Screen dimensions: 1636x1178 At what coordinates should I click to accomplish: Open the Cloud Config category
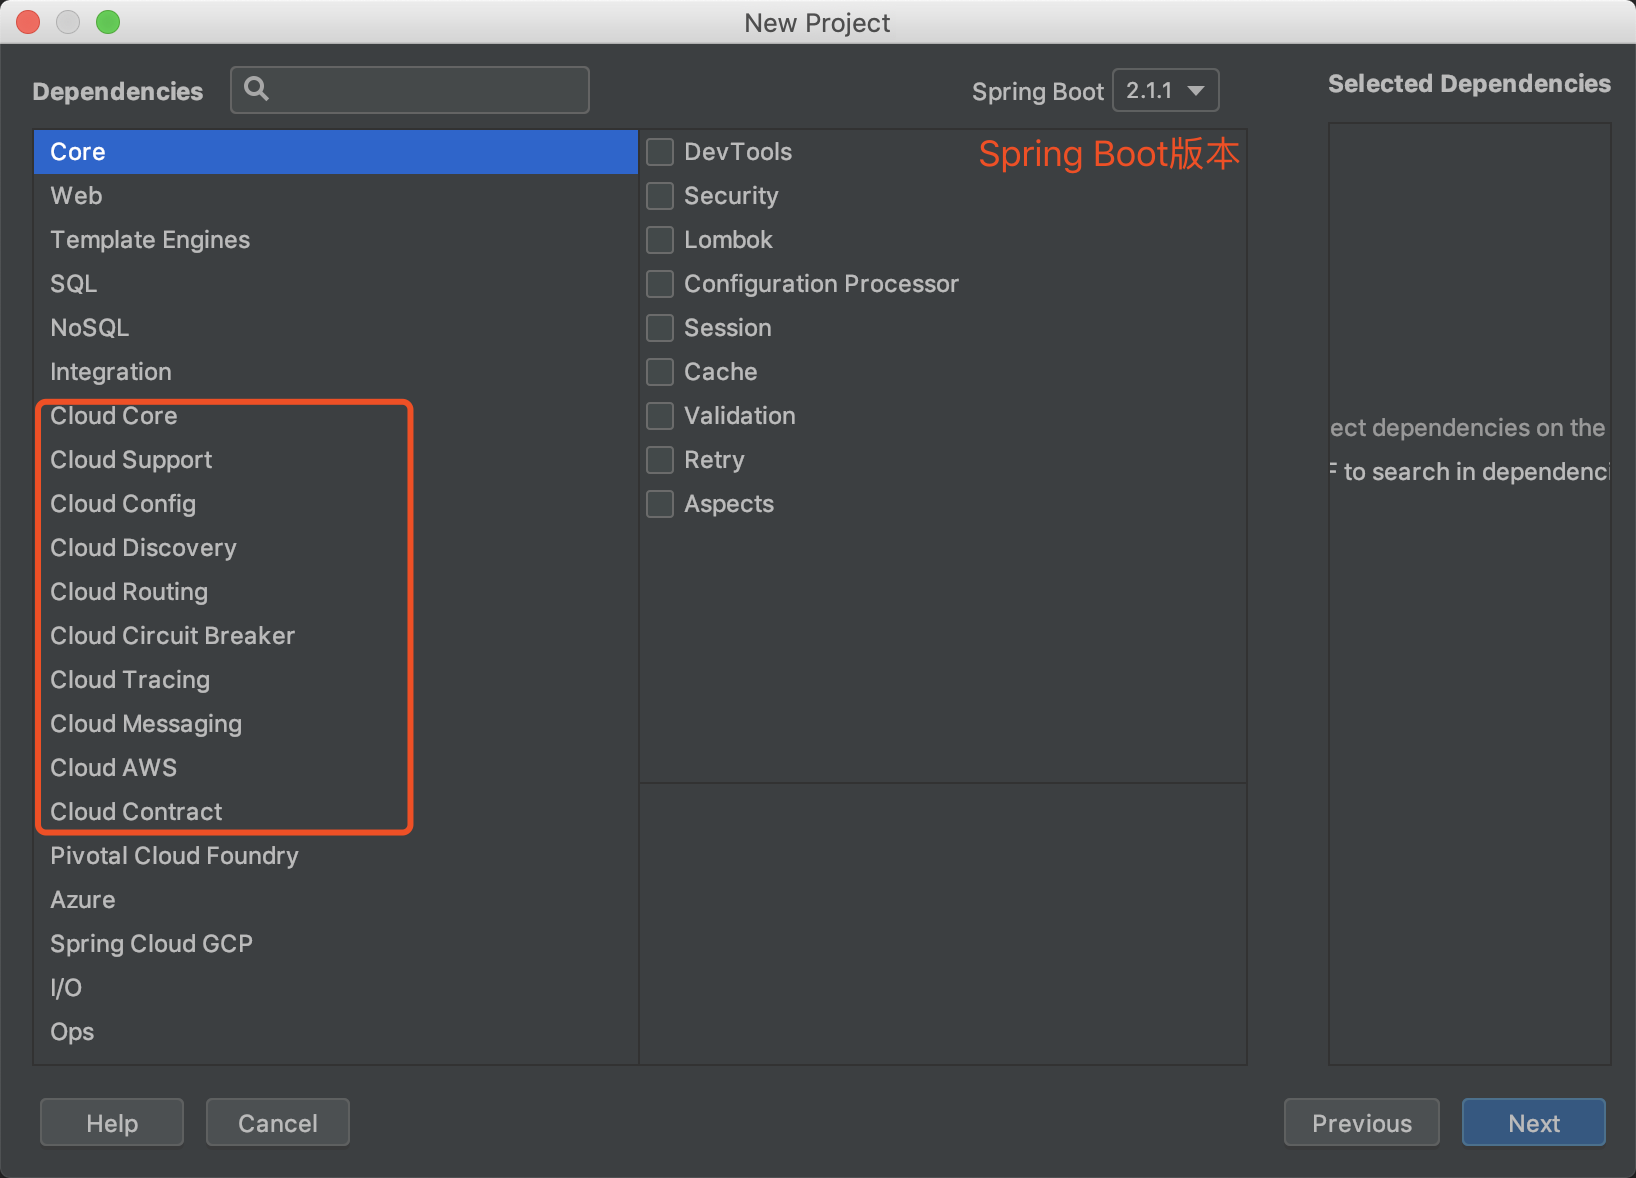click(x=336, y=504)
